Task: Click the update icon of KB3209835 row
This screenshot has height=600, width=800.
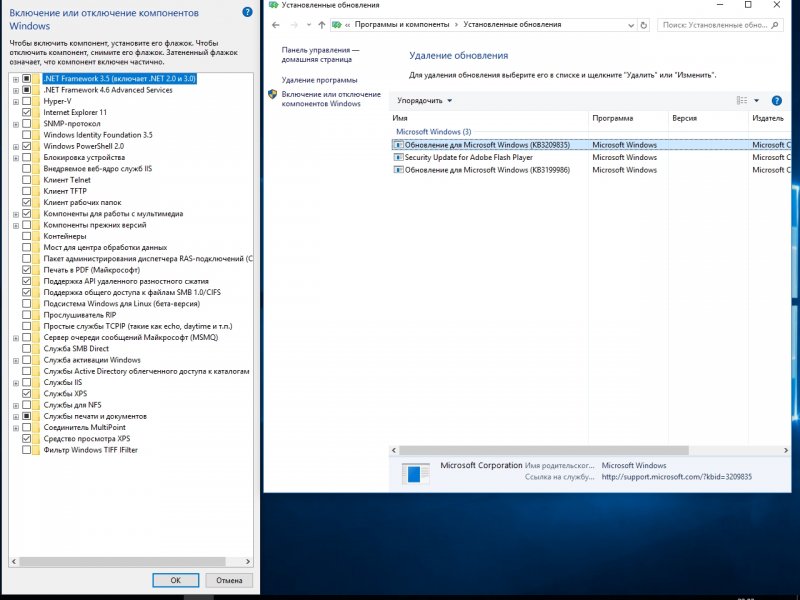Action: point(398,145)
